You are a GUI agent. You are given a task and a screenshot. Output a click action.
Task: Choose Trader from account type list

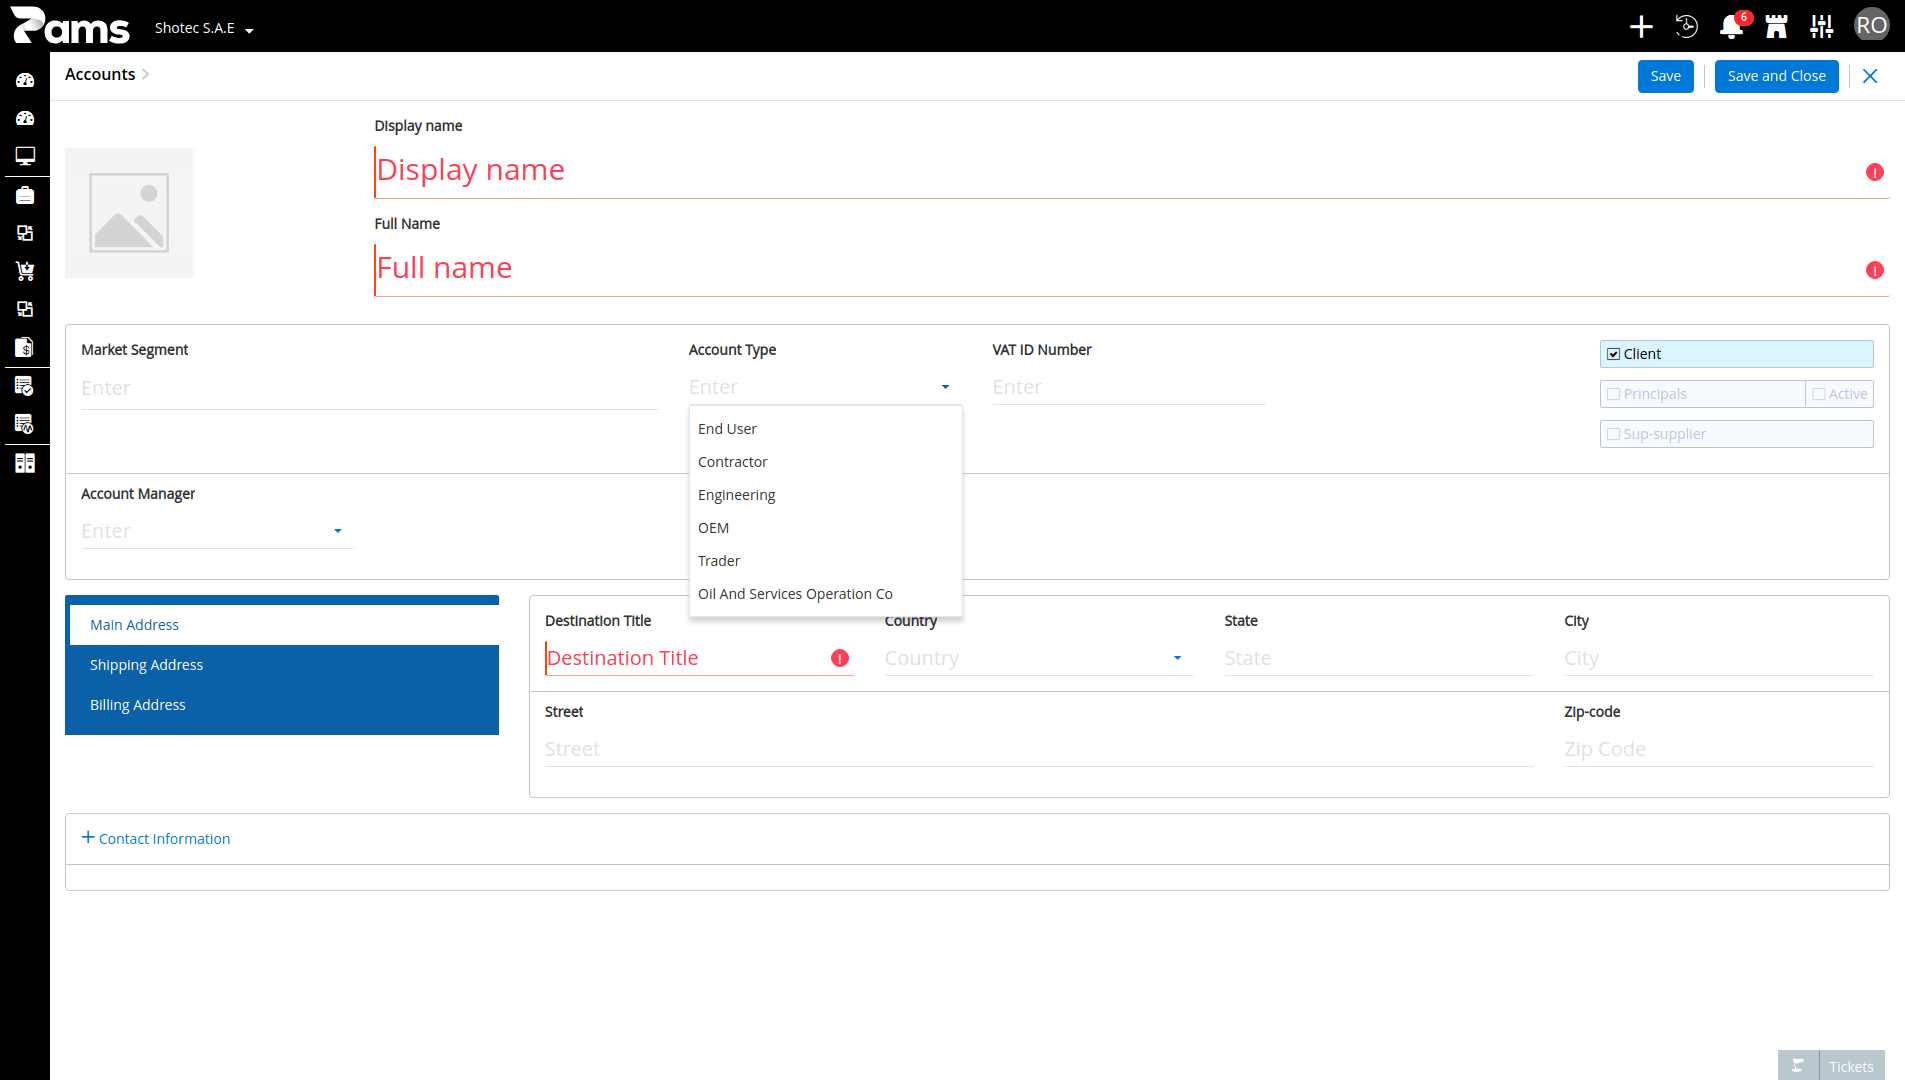825,561
